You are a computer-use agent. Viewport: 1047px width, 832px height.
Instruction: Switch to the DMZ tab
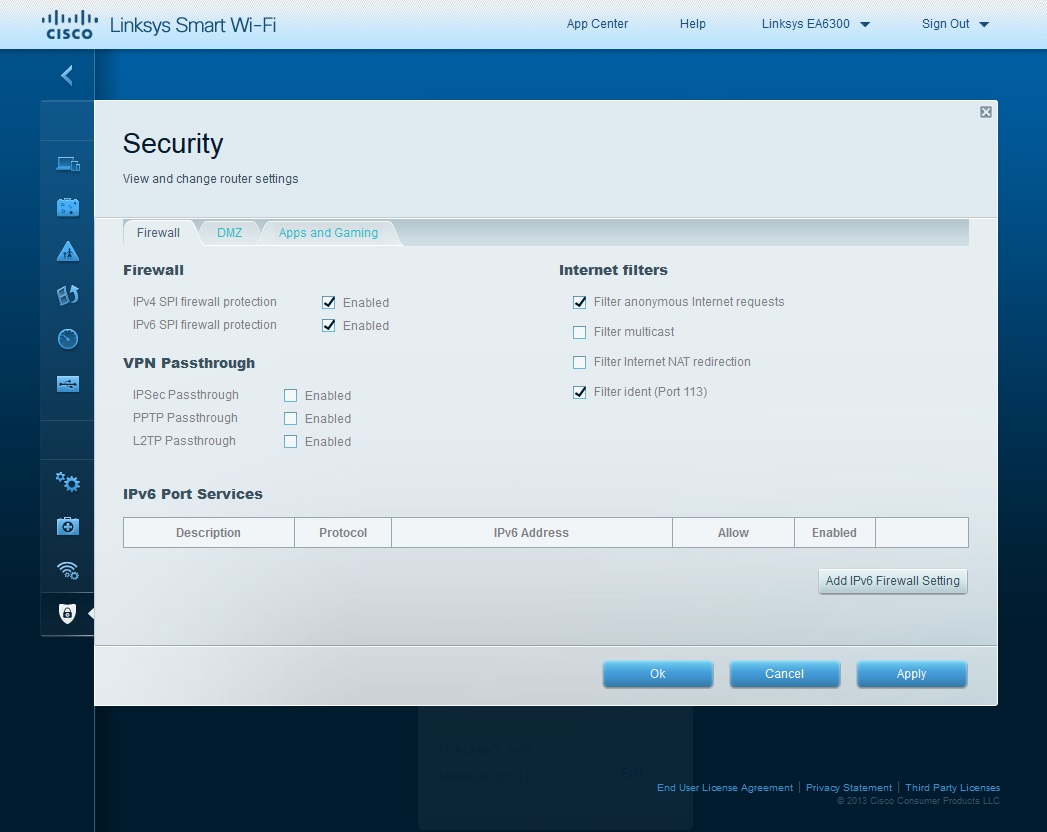tap(229, 233)
